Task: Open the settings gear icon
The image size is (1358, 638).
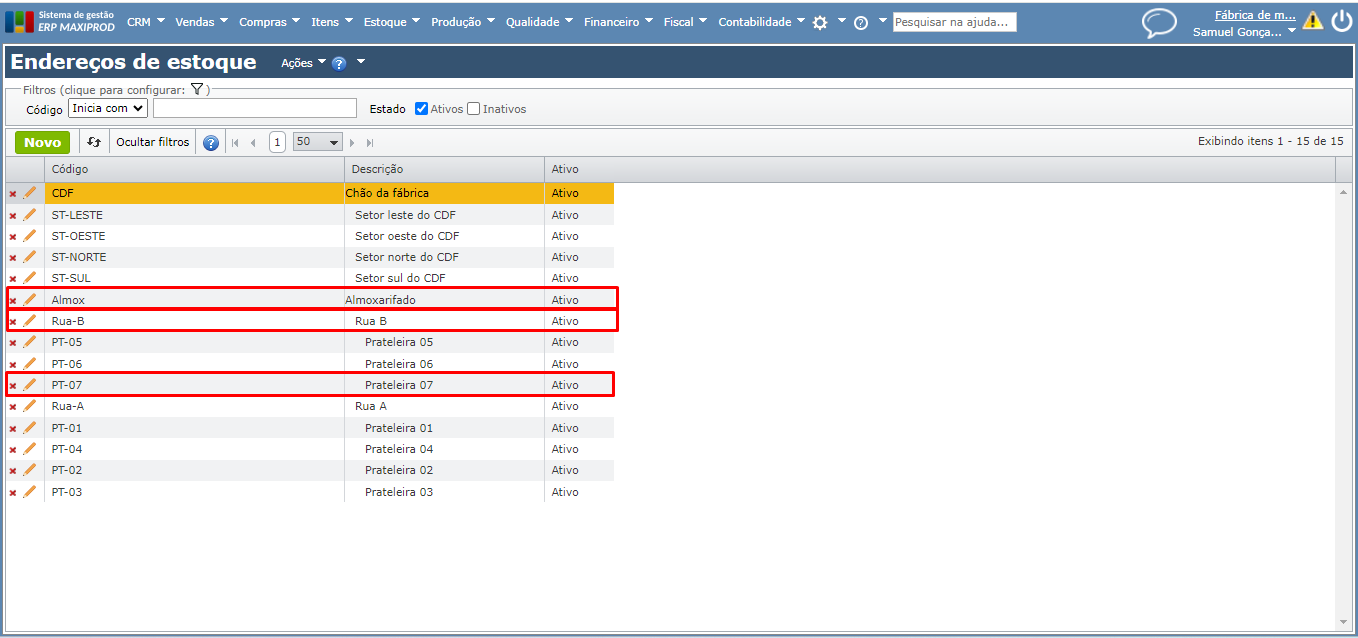Action: [820, 22]
